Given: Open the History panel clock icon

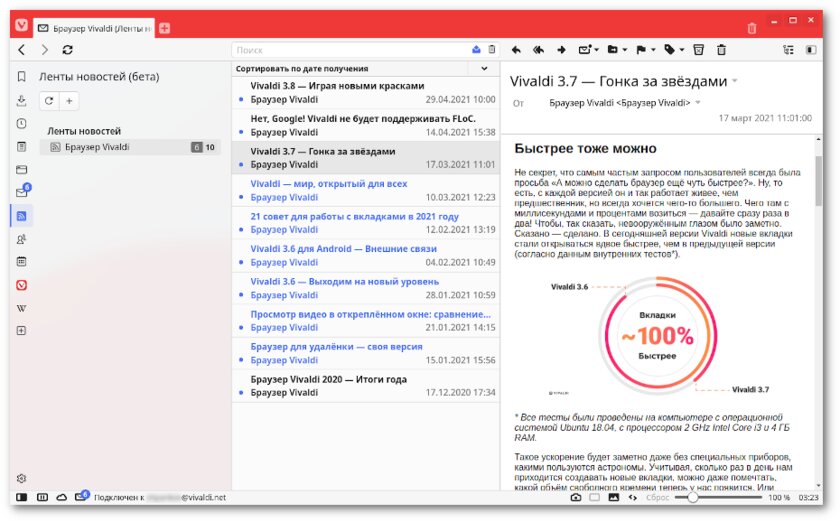Looking at the screenshot, I should pyautogui.click(x=21, y=123).
